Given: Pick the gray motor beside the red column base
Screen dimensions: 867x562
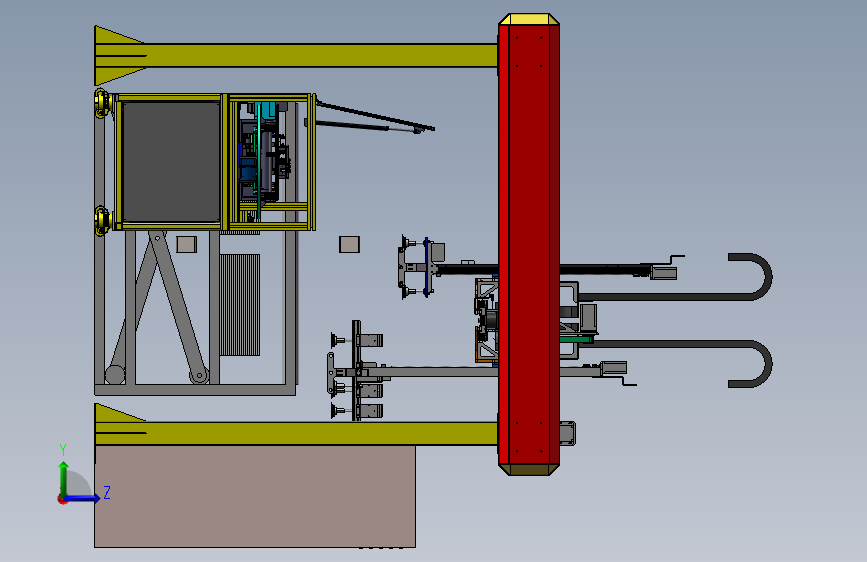Looking at the screenshot, I should tap(567, 433).
